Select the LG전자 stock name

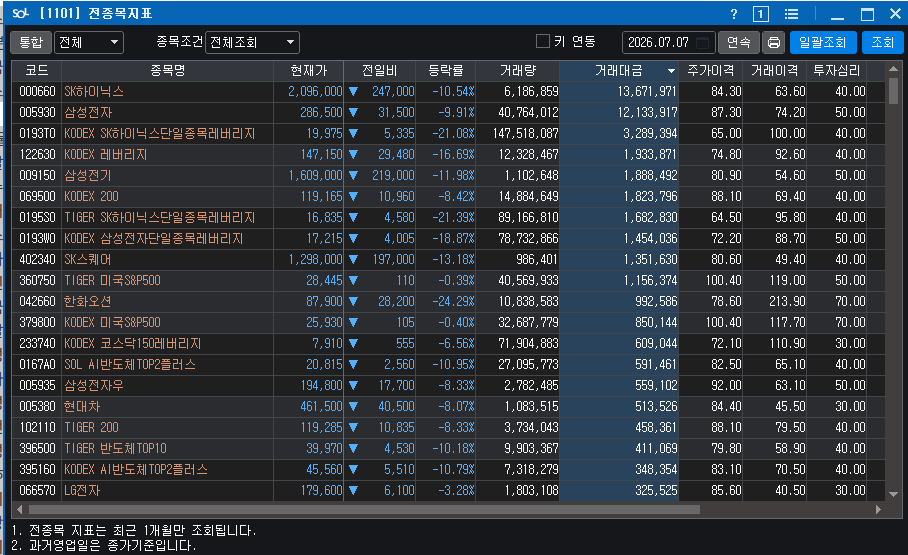(82, 490)
